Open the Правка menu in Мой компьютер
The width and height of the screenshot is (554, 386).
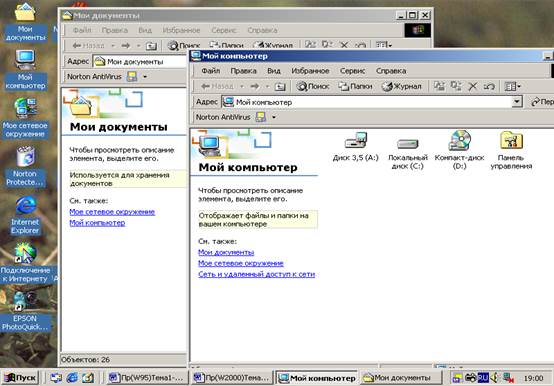[x=243, y=71]
